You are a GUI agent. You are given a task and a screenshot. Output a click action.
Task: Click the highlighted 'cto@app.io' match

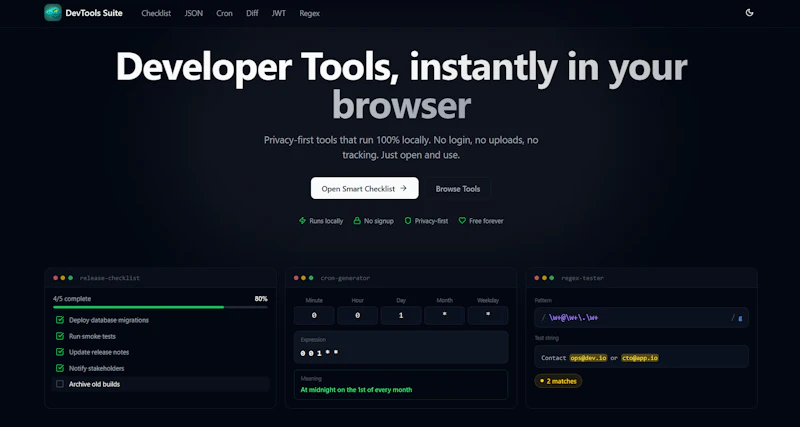coord(640,358)
